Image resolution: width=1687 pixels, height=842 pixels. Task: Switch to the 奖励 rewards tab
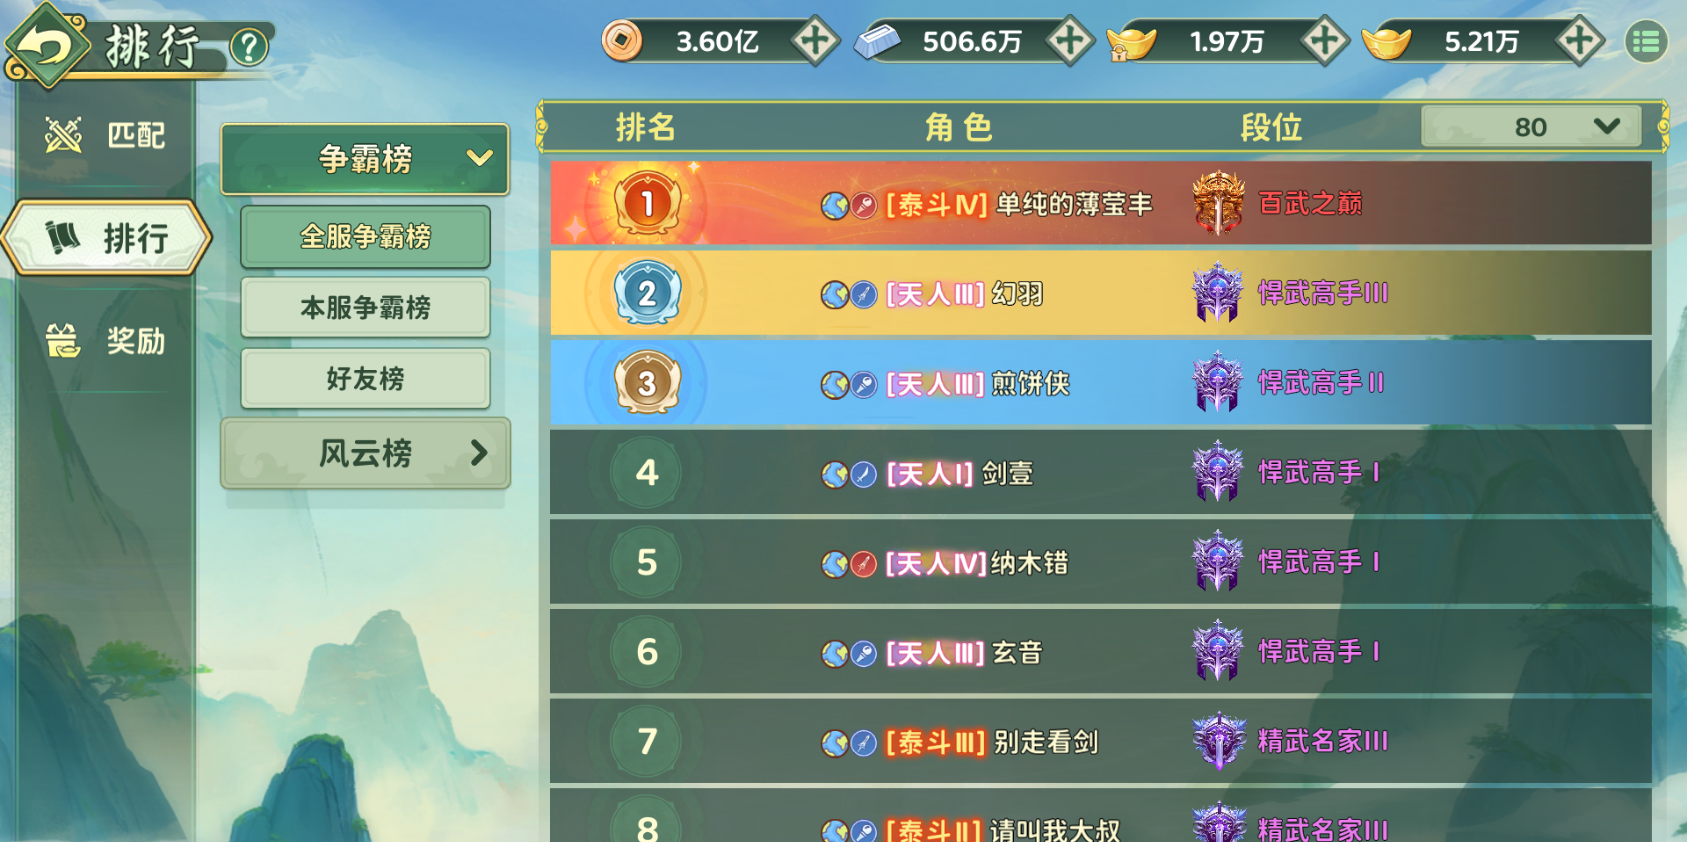pos(105,341)
